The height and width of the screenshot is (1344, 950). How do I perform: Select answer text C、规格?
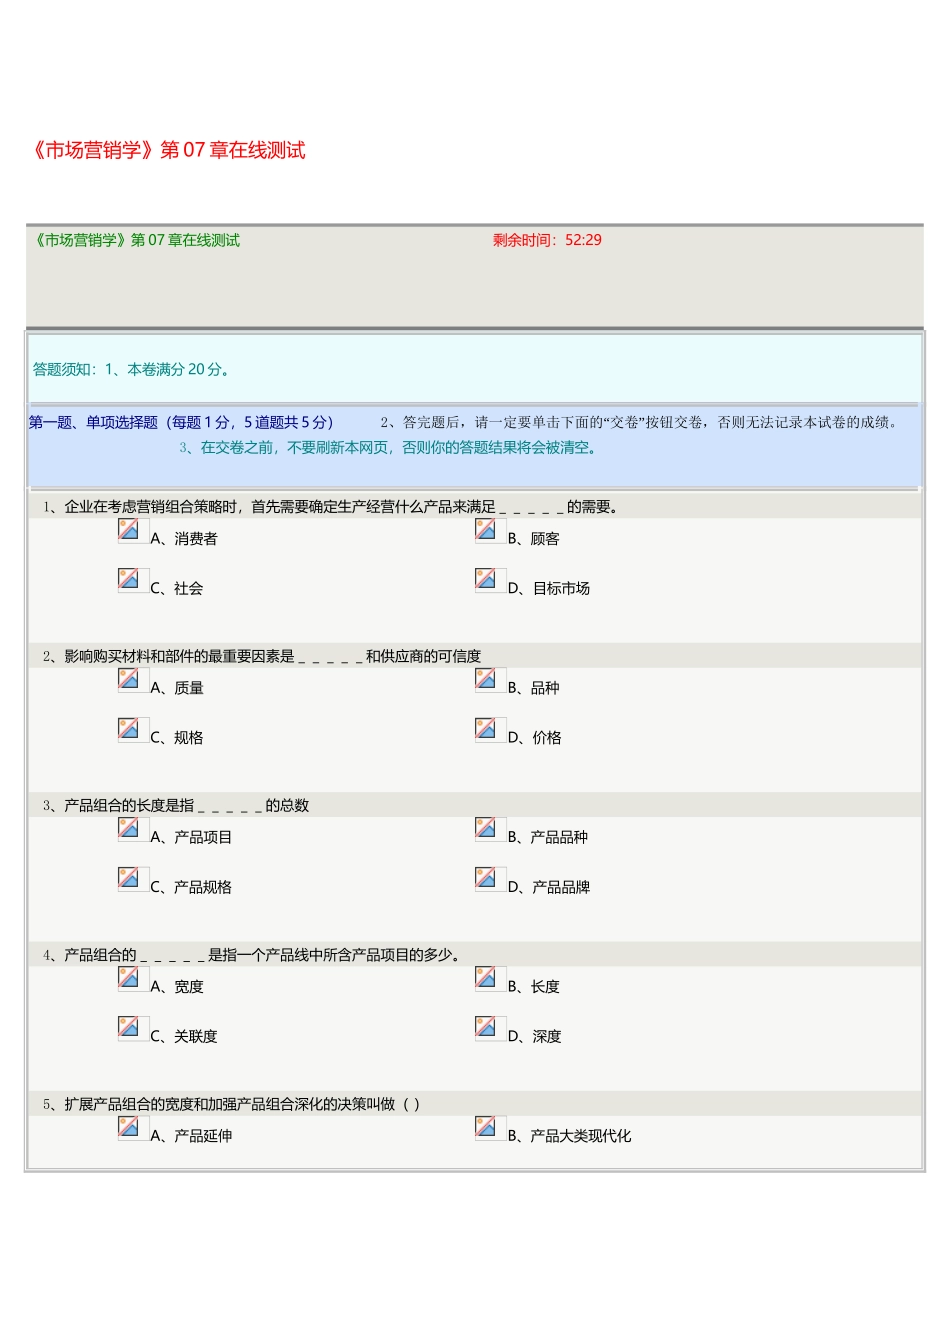177,738
